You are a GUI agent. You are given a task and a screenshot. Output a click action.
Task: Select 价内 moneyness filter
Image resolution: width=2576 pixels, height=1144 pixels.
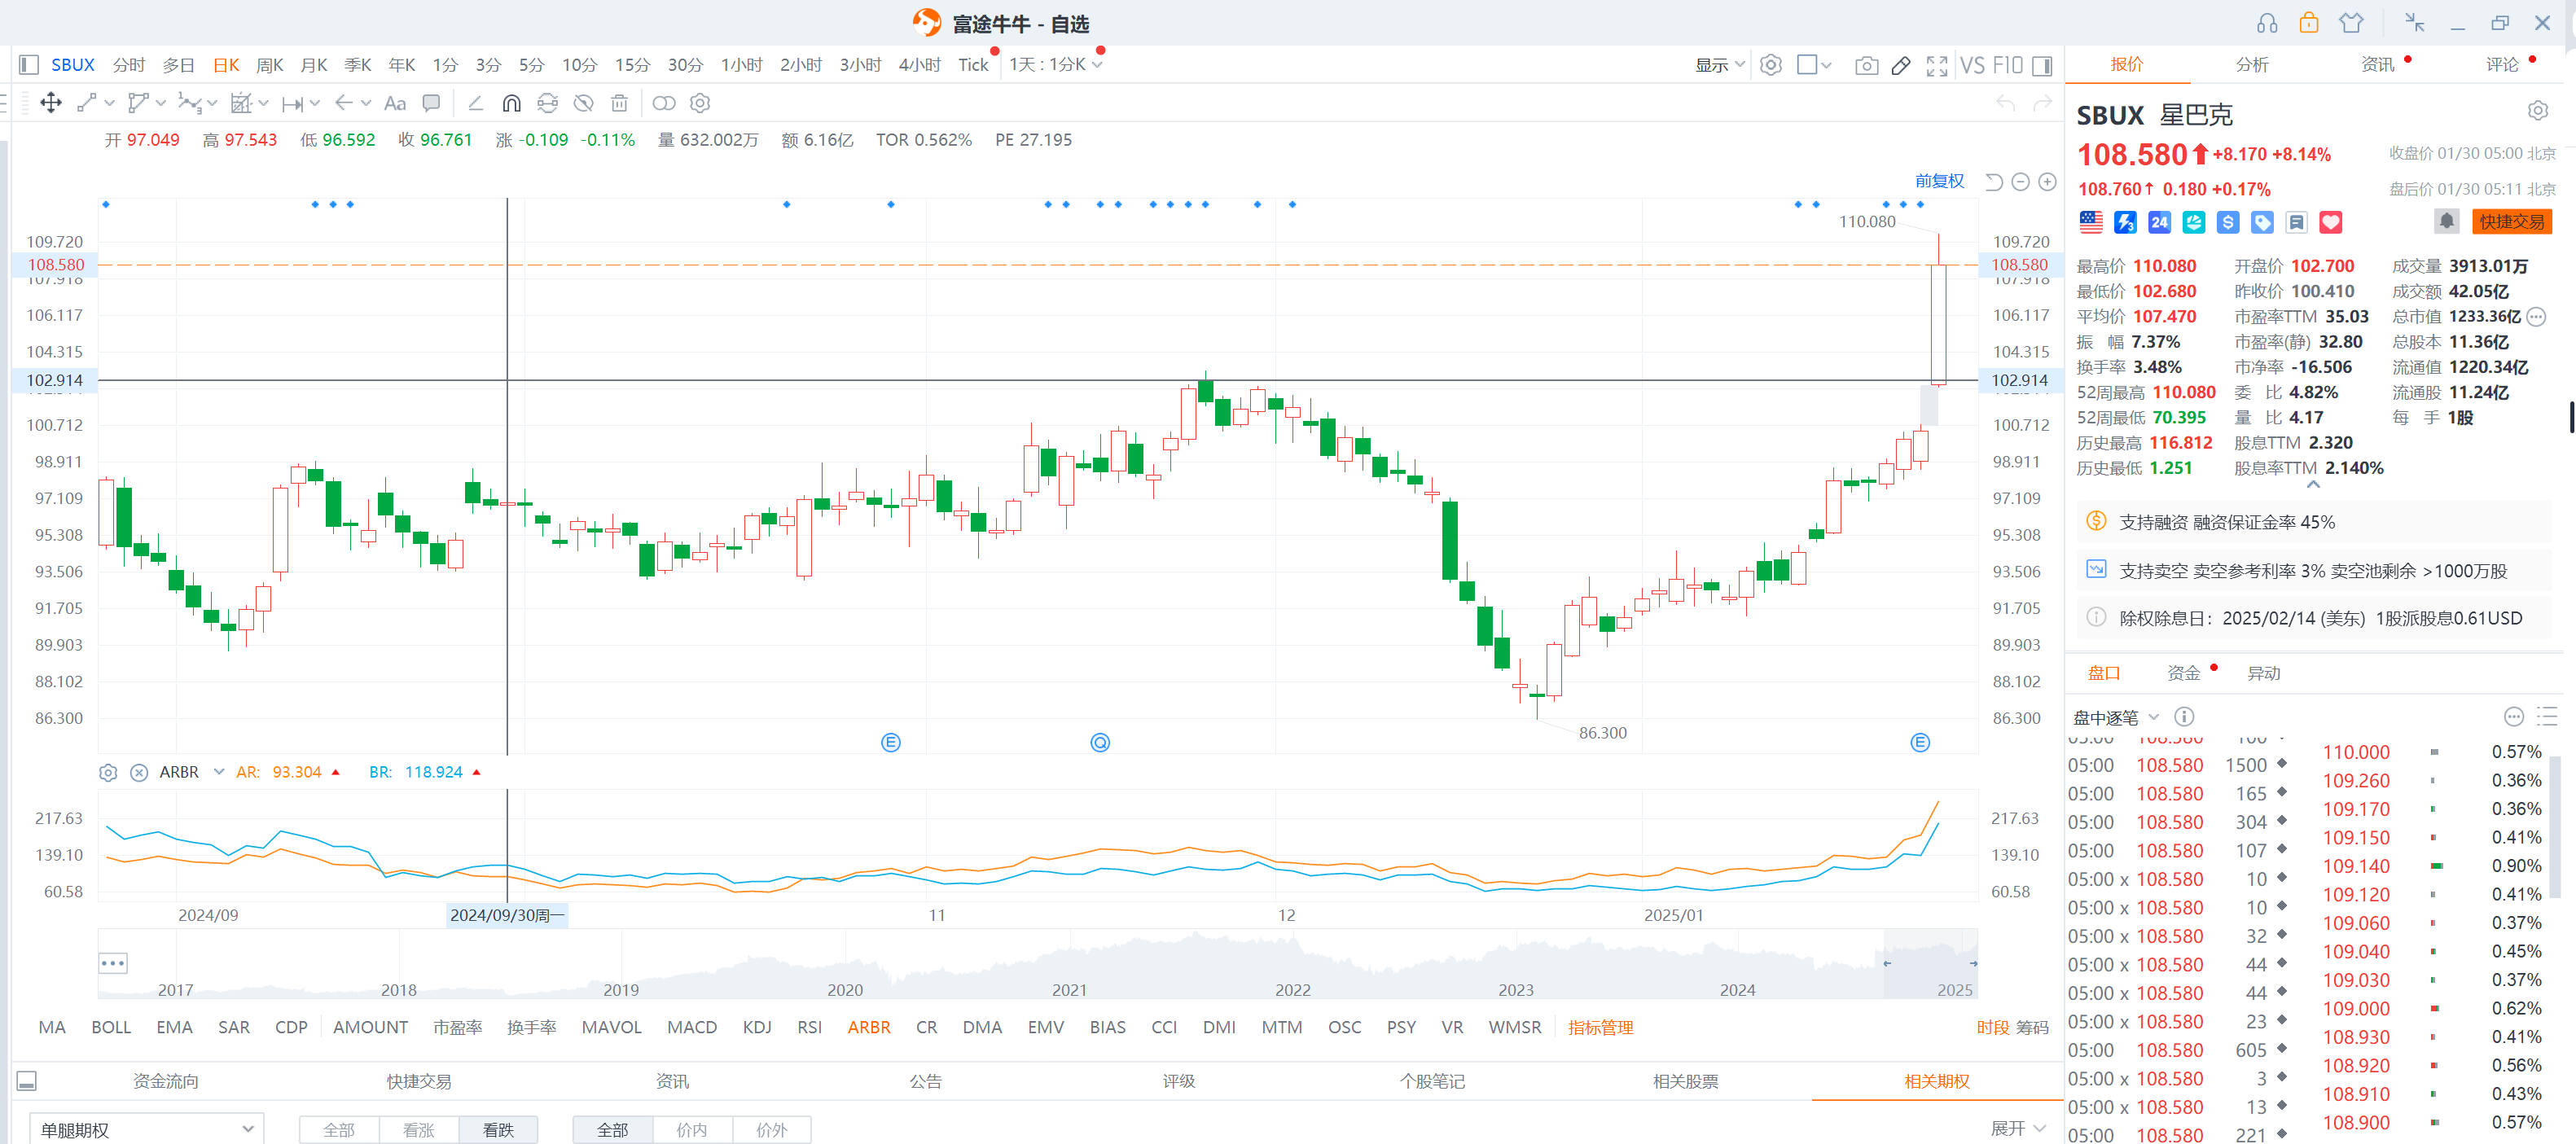click(692, 1130)
